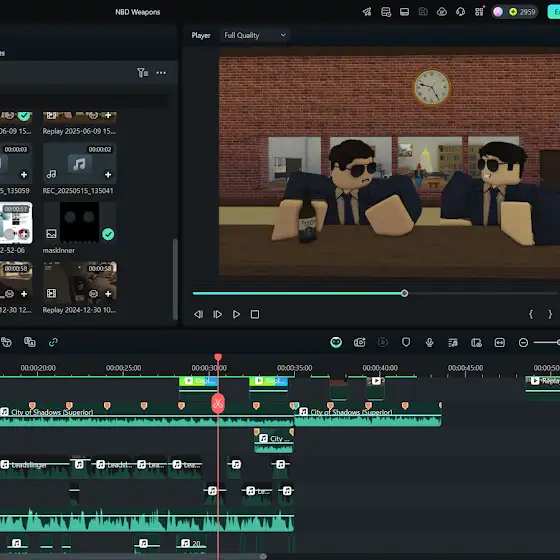Select City of Shadows clip starting near 00:00:35
The width and height of the screenshot is (560, 560).
tap(368, 415)
